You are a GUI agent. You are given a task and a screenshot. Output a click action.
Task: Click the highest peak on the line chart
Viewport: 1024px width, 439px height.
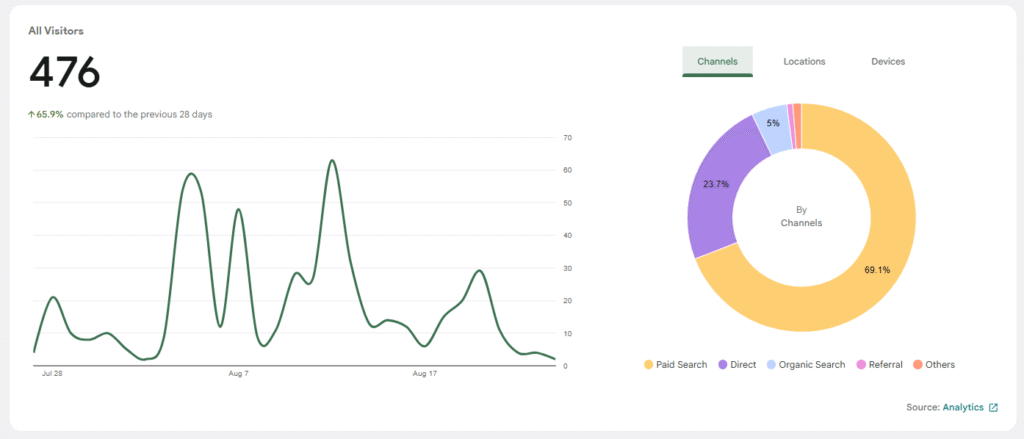tap(331, 160)
